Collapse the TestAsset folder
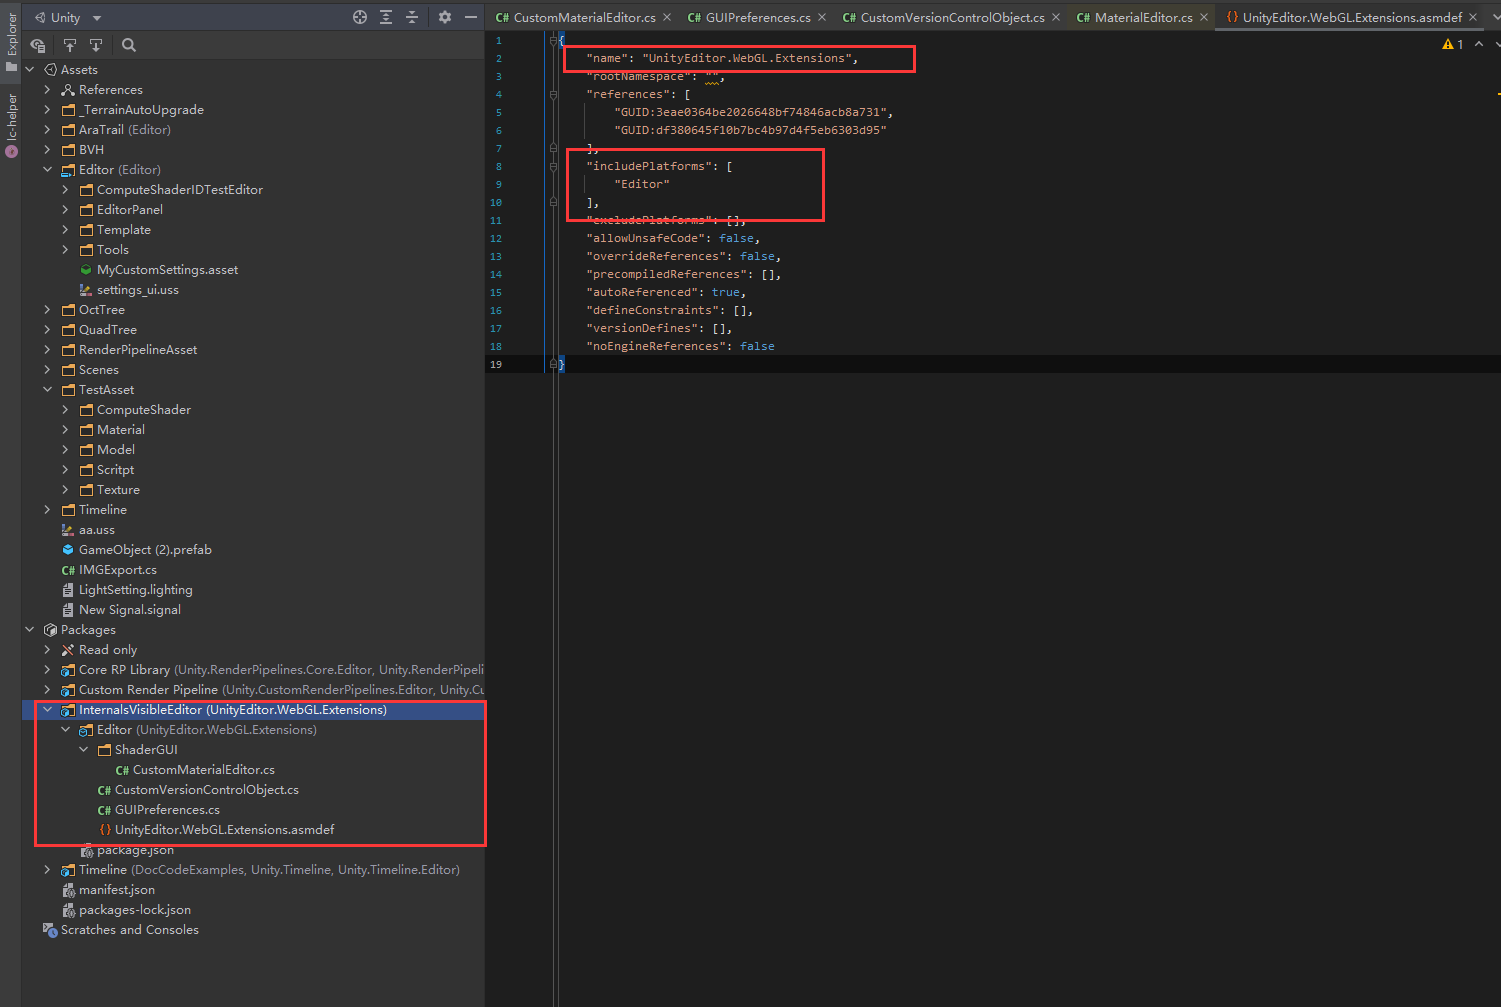Screen dimensions: 1501x1007 click(47, 390)
